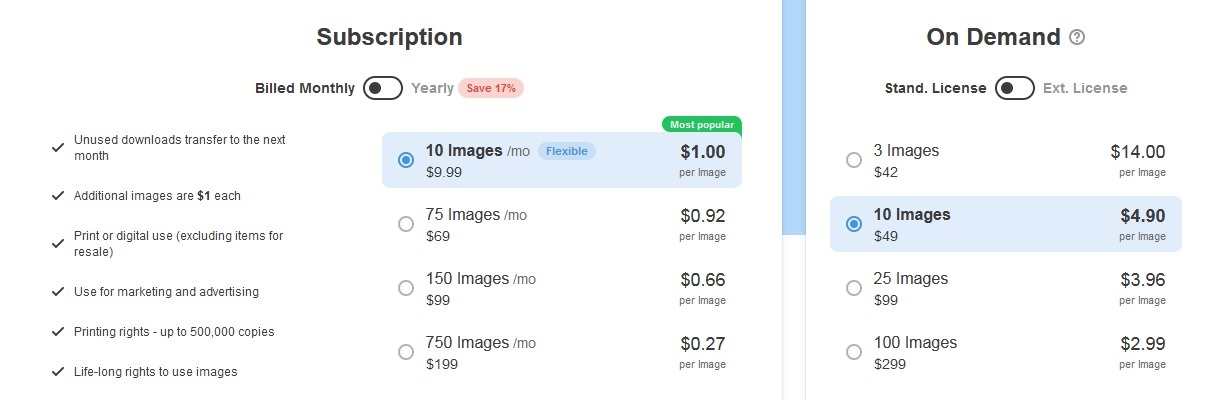
Task: Click the On Demand help question icon
Action: click(1077, 37)
